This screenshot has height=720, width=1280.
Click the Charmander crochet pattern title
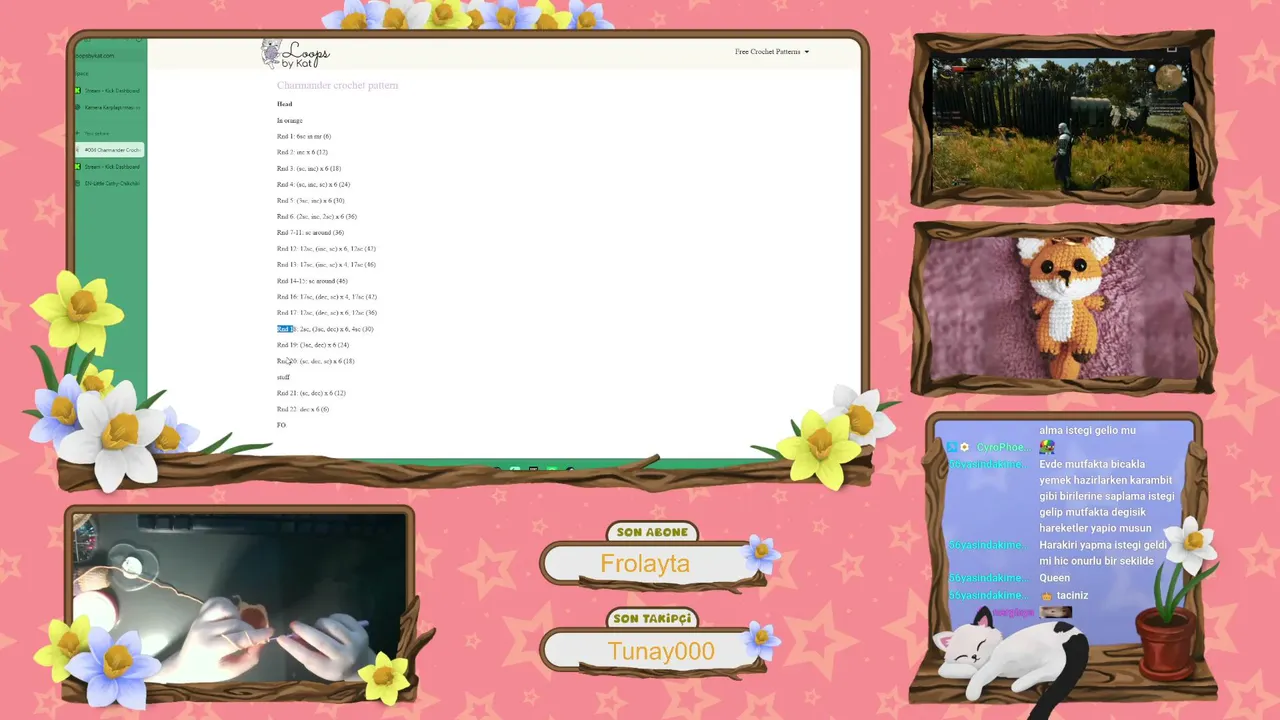337,86
